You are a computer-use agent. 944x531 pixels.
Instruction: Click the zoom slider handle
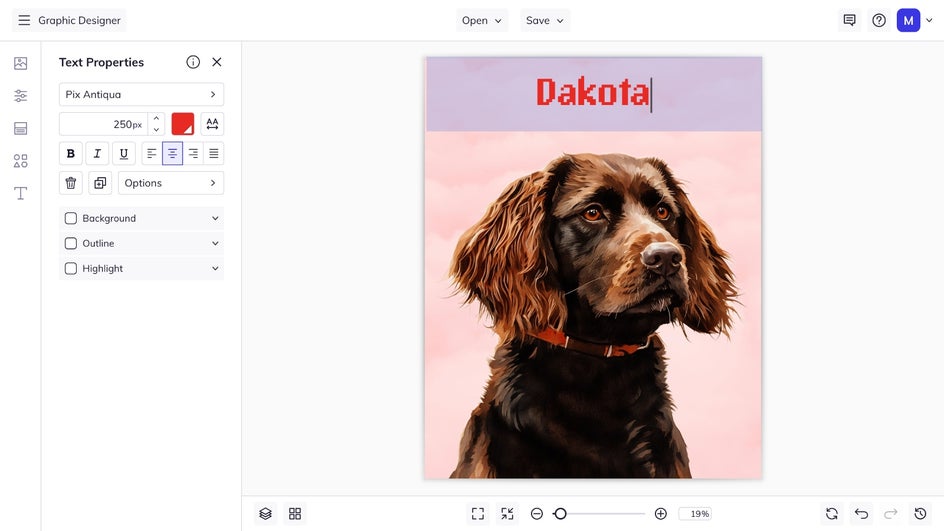560,514
